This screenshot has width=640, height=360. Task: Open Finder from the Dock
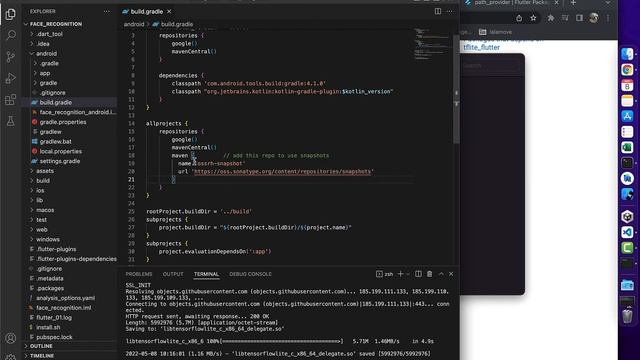pyautogui.click(x=627, y=54)
